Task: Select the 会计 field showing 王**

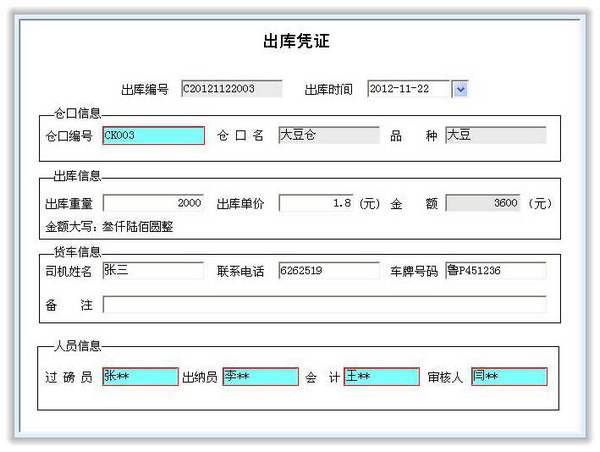Action: 382,377
